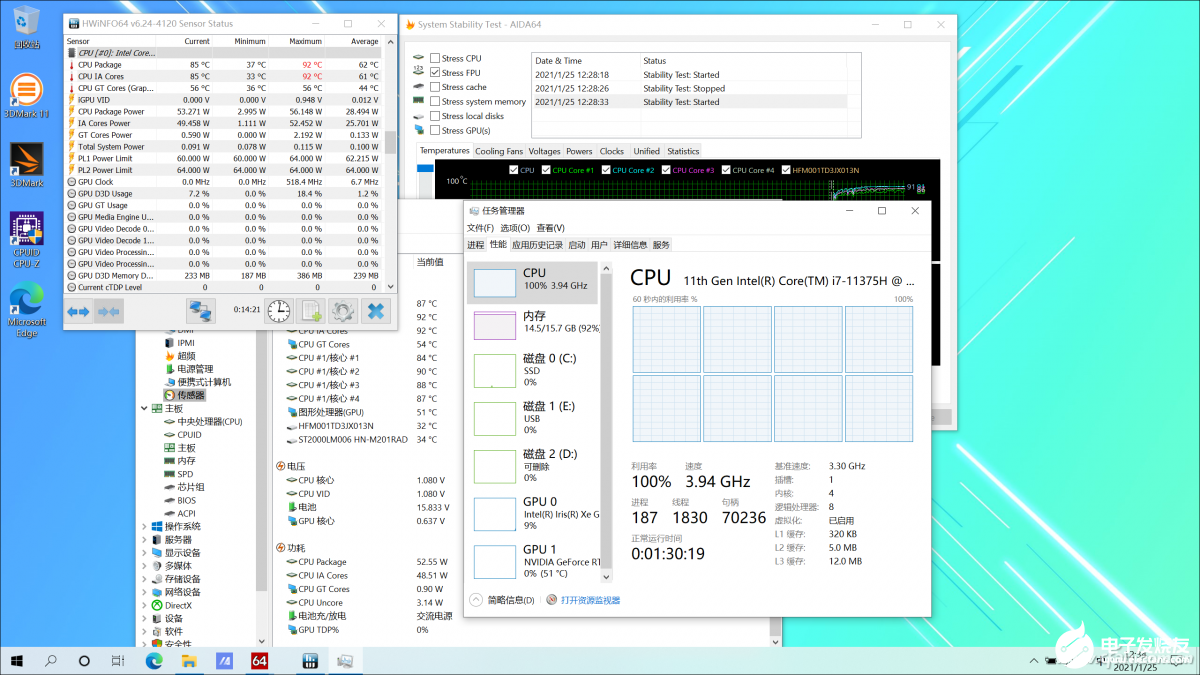This screenshot has width=1200, height=675.
Task: Uncheck the Stress FPU checkbox
Action: (x=435, y=73)
